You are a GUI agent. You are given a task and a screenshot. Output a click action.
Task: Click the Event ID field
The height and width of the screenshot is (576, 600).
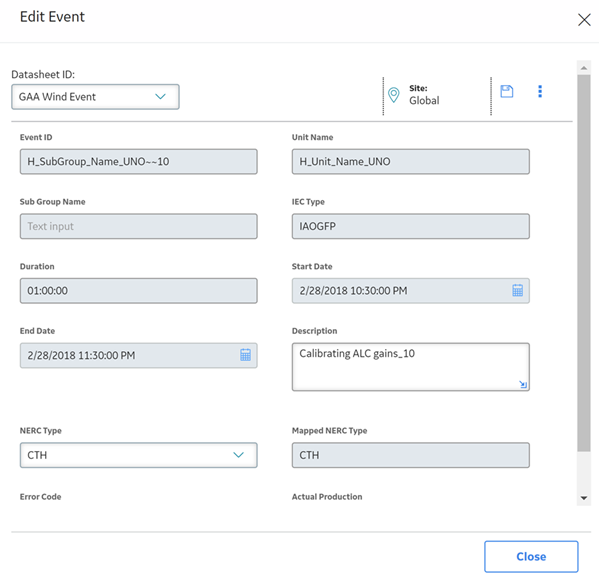[139, 162]
